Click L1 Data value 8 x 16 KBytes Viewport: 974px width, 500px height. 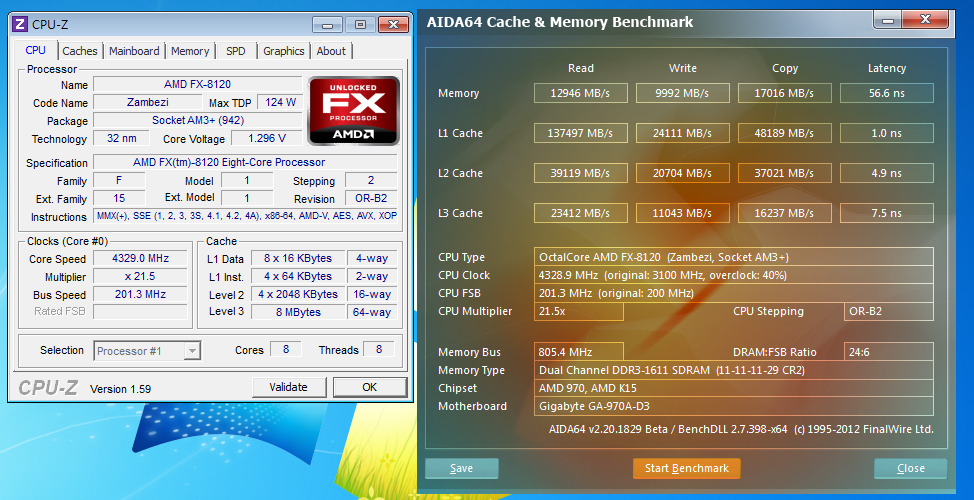click(x=298, y=258)
